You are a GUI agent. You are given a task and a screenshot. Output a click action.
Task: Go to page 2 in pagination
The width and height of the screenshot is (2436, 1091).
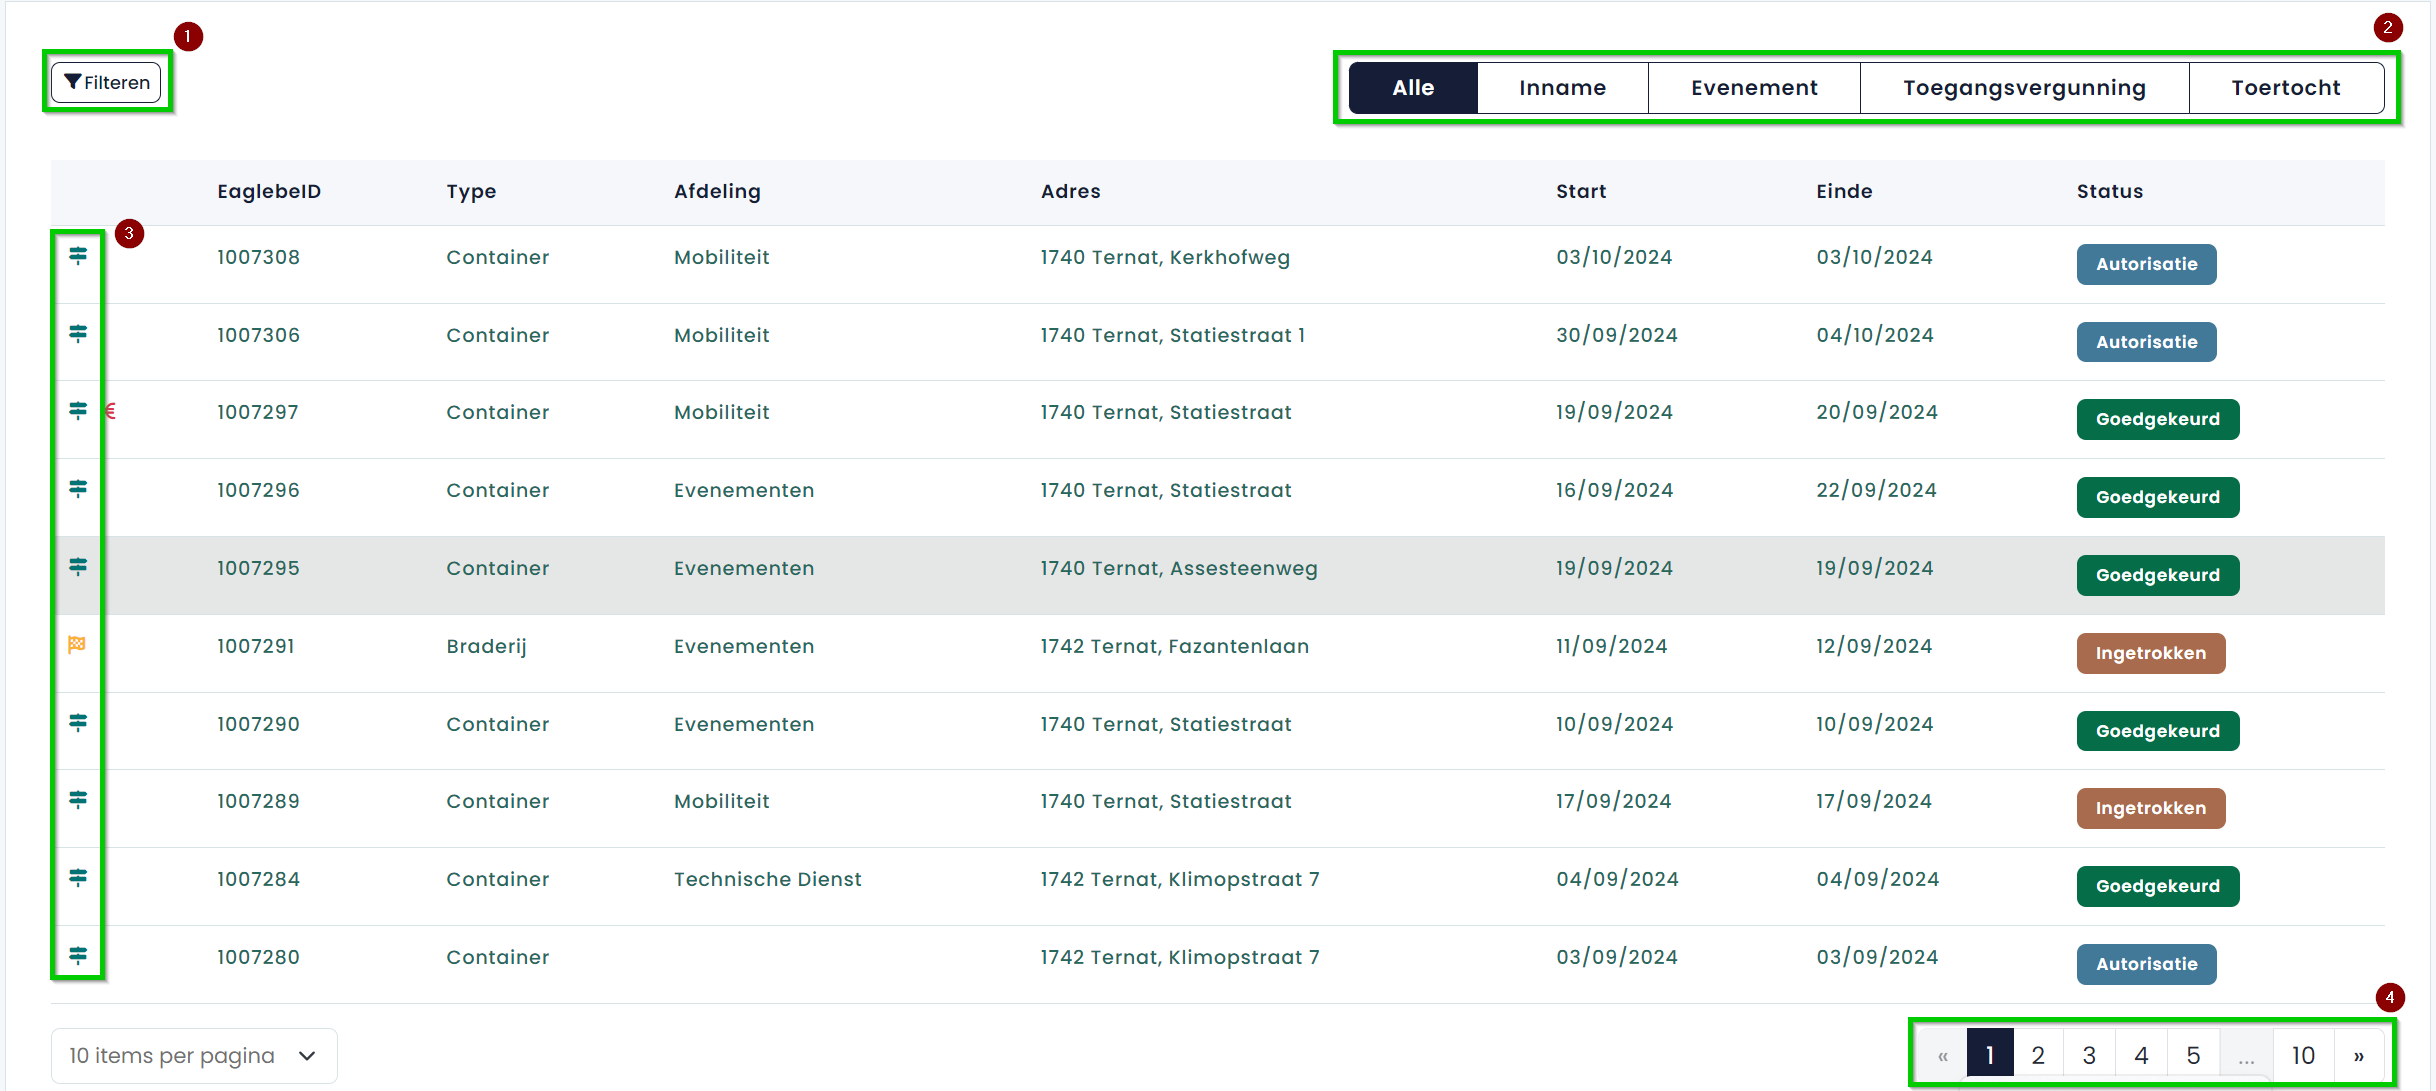point(2038,1056)
